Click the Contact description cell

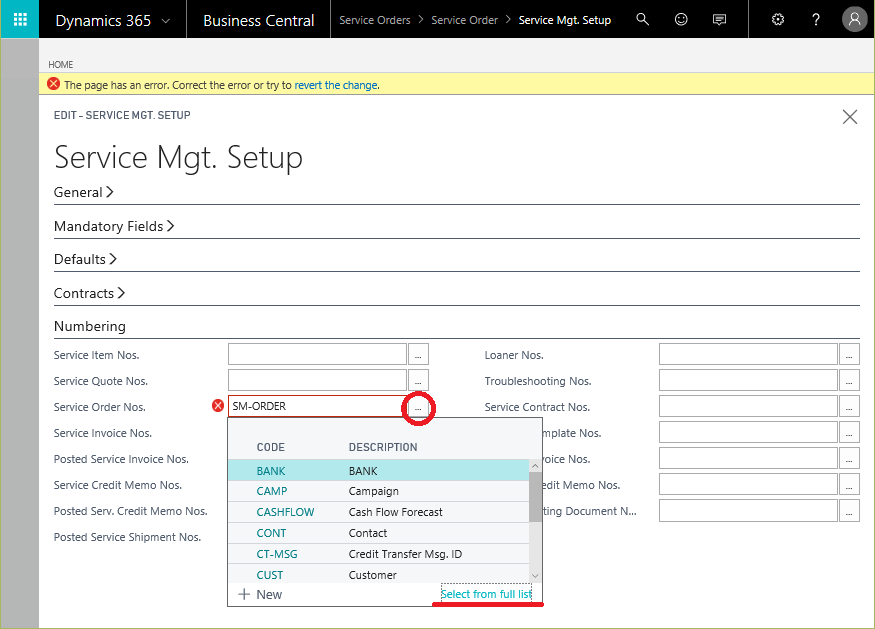(x=367, y=533)
